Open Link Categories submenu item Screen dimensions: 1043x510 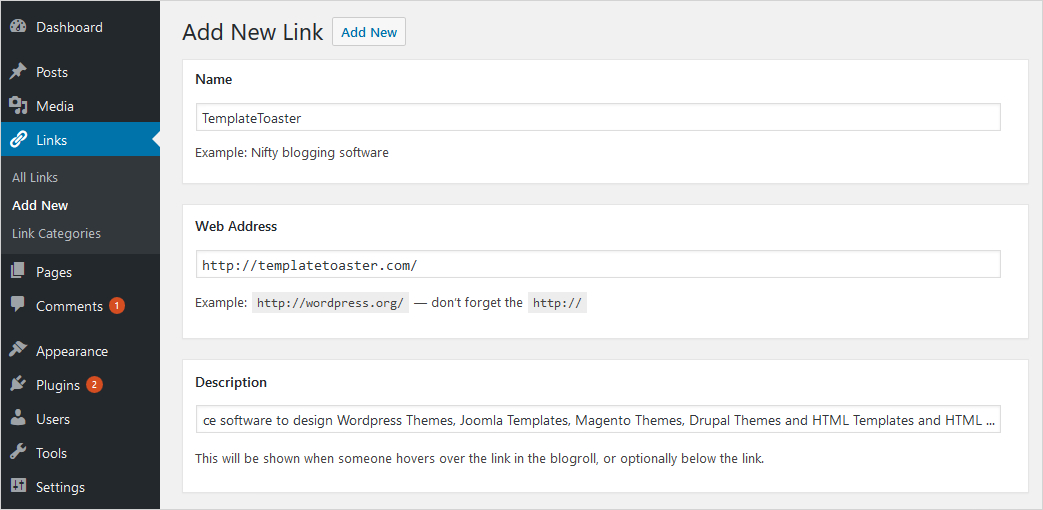pos(56,233)
